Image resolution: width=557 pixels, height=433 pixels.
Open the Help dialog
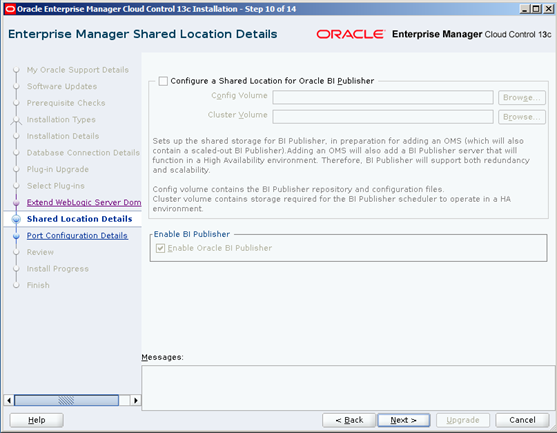[x=37, y=420]
